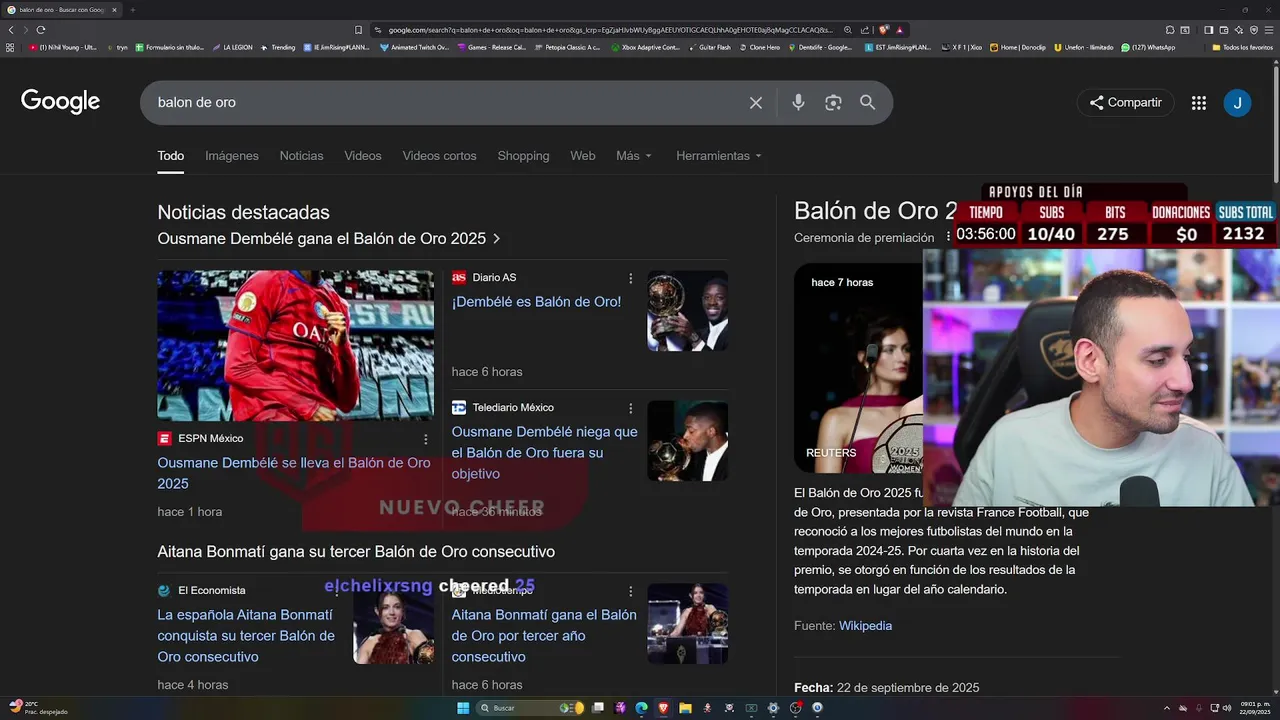Expand the Más dropdown

pos(634,156)
